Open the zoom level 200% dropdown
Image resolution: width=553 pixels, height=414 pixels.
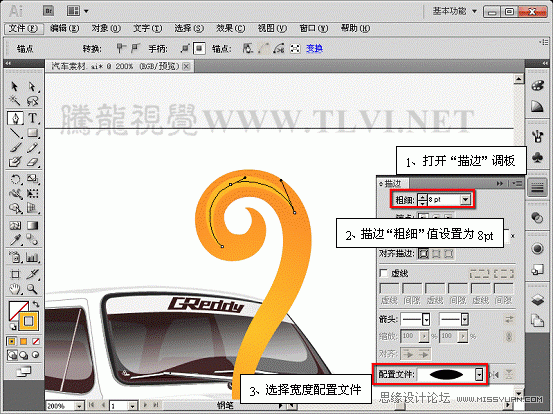coord(79,406)
